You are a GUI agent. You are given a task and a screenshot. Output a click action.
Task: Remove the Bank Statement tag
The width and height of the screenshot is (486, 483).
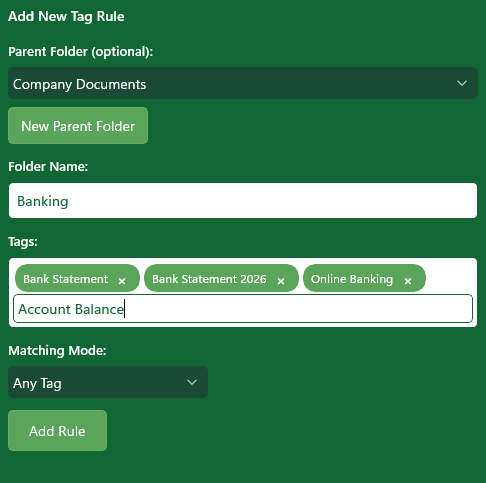tap(122, 281)
